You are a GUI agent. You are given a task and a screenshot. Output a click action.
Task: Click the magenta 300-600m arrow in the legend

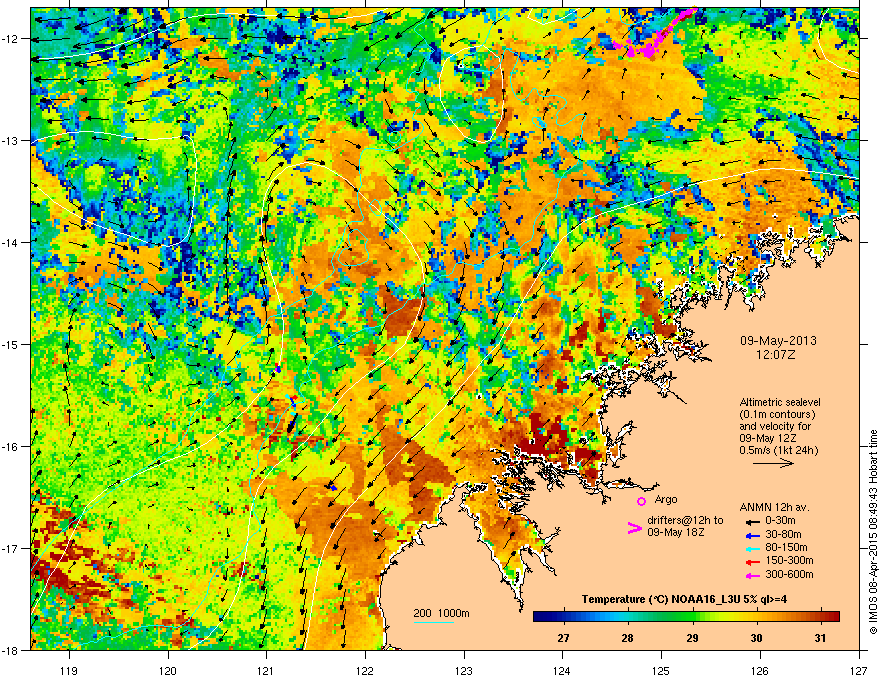[x=751, y=575]
